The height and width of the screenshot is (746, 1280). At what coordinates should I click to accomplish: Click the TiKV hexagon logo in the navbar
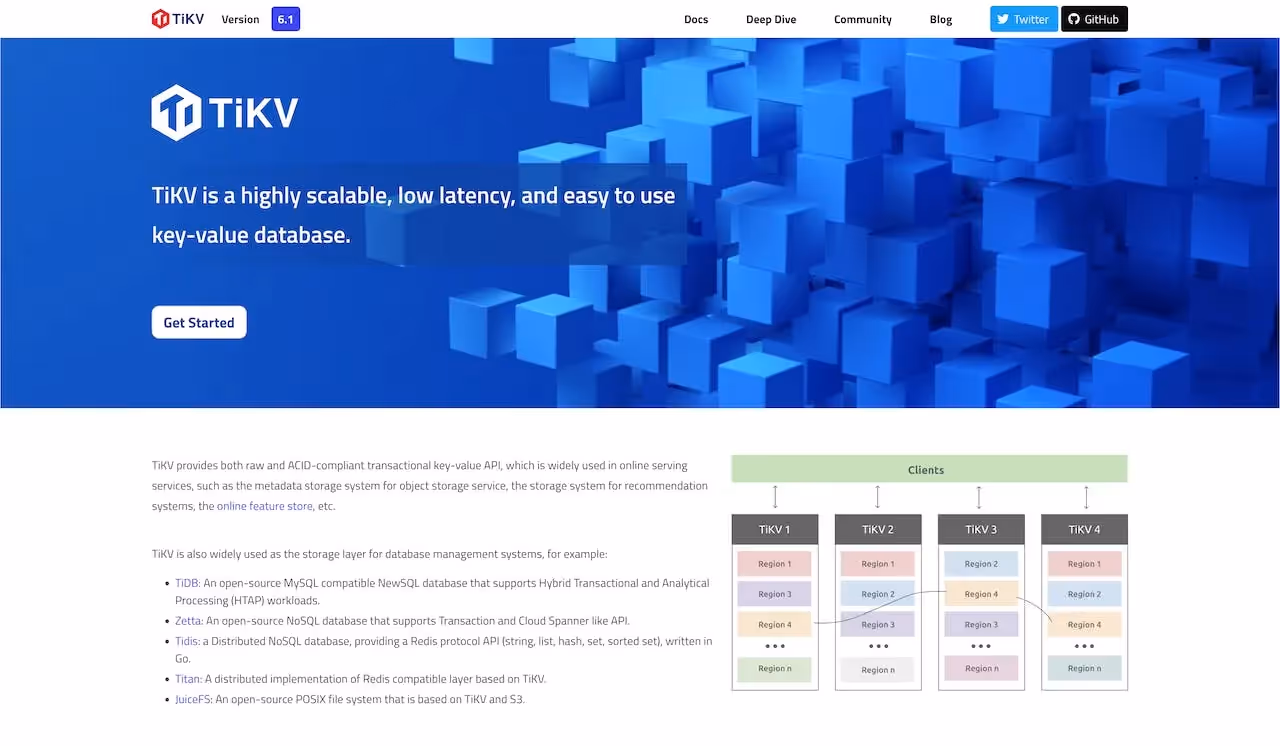coord(161,18)
